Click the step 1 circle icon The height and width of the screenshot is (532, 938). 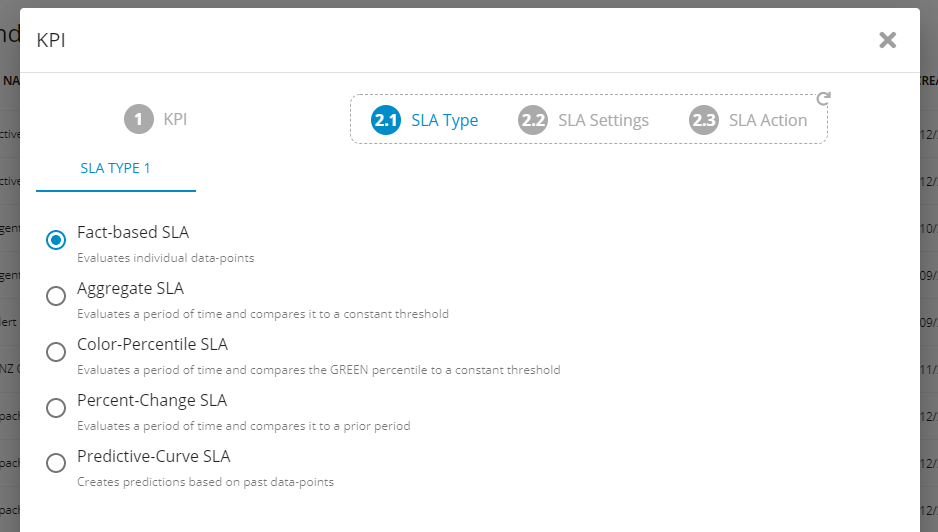(x=139, y=120)
